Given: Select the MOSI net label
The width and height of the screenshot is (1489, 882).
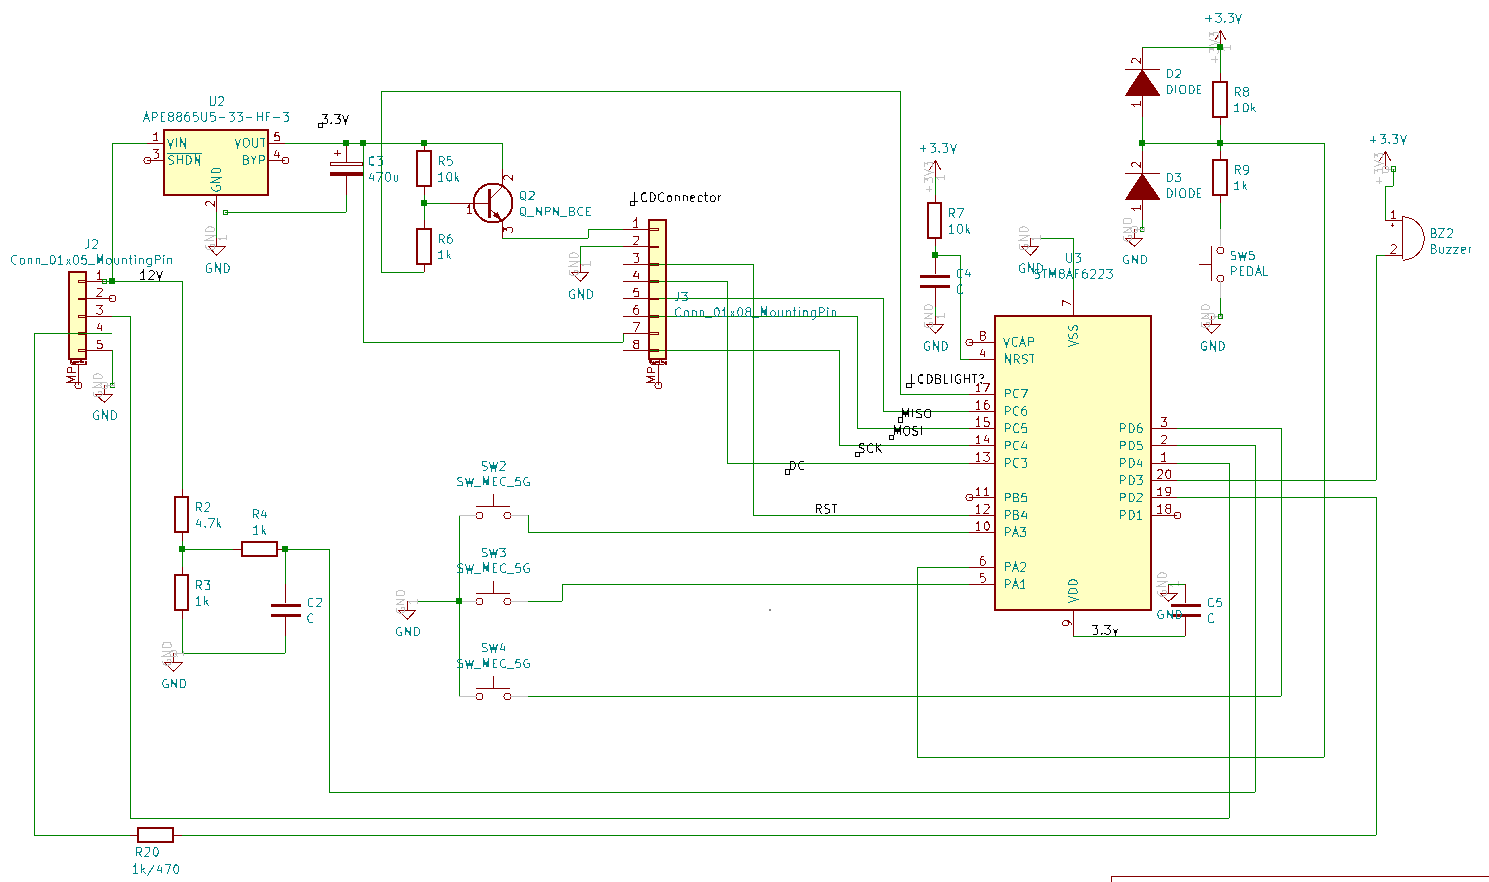Looking at the screenshot, I should point(908,431).
